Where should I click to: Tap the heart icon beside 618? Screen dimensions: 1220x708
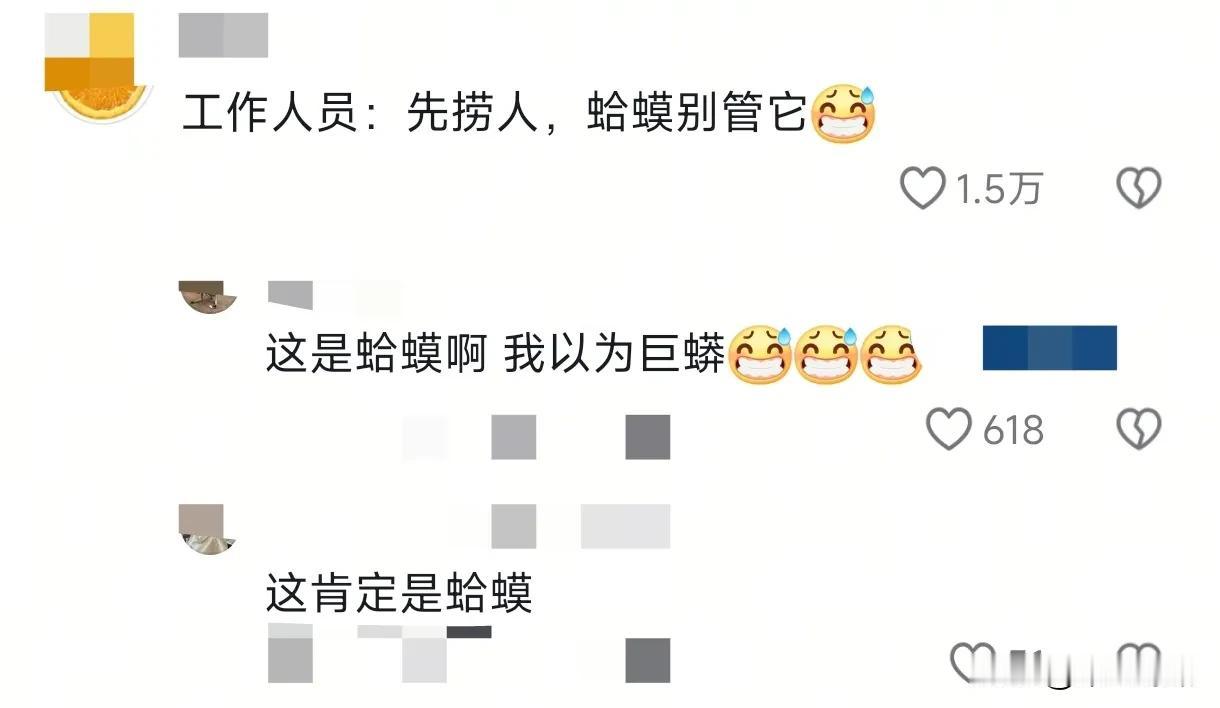[x=947, y=429]
